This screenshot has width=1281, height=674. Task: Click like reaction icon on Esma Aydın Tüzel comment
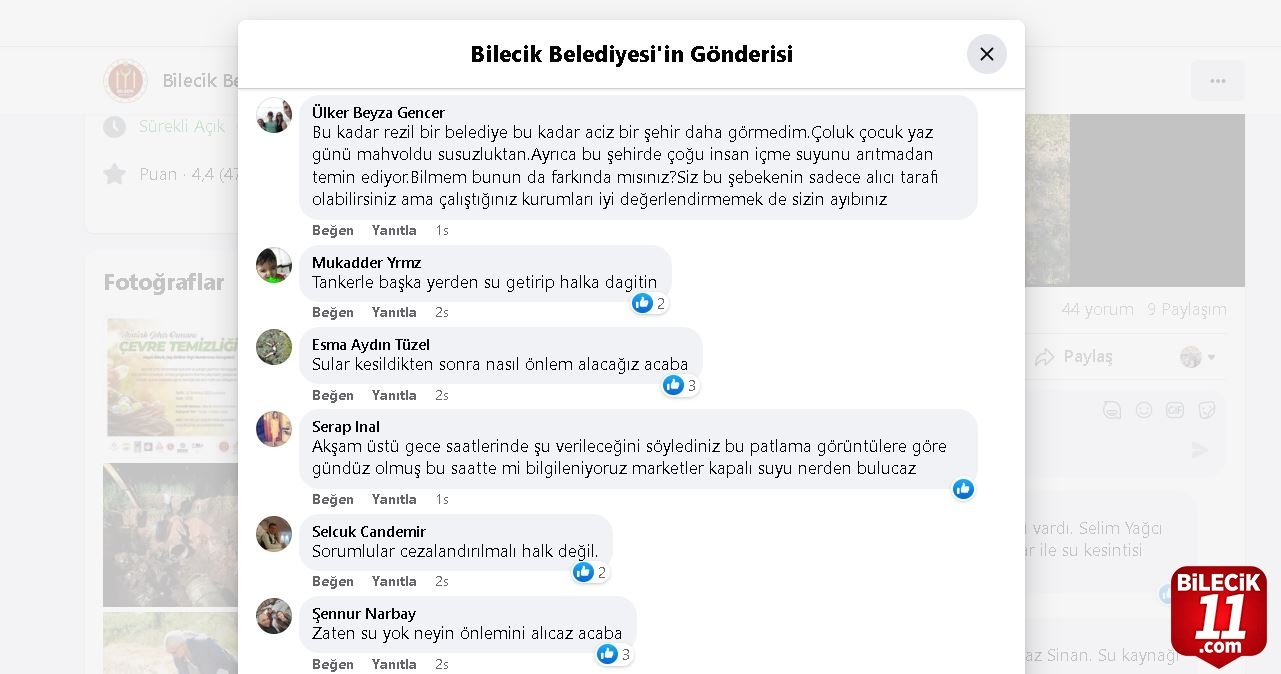(x=674, y=385)
